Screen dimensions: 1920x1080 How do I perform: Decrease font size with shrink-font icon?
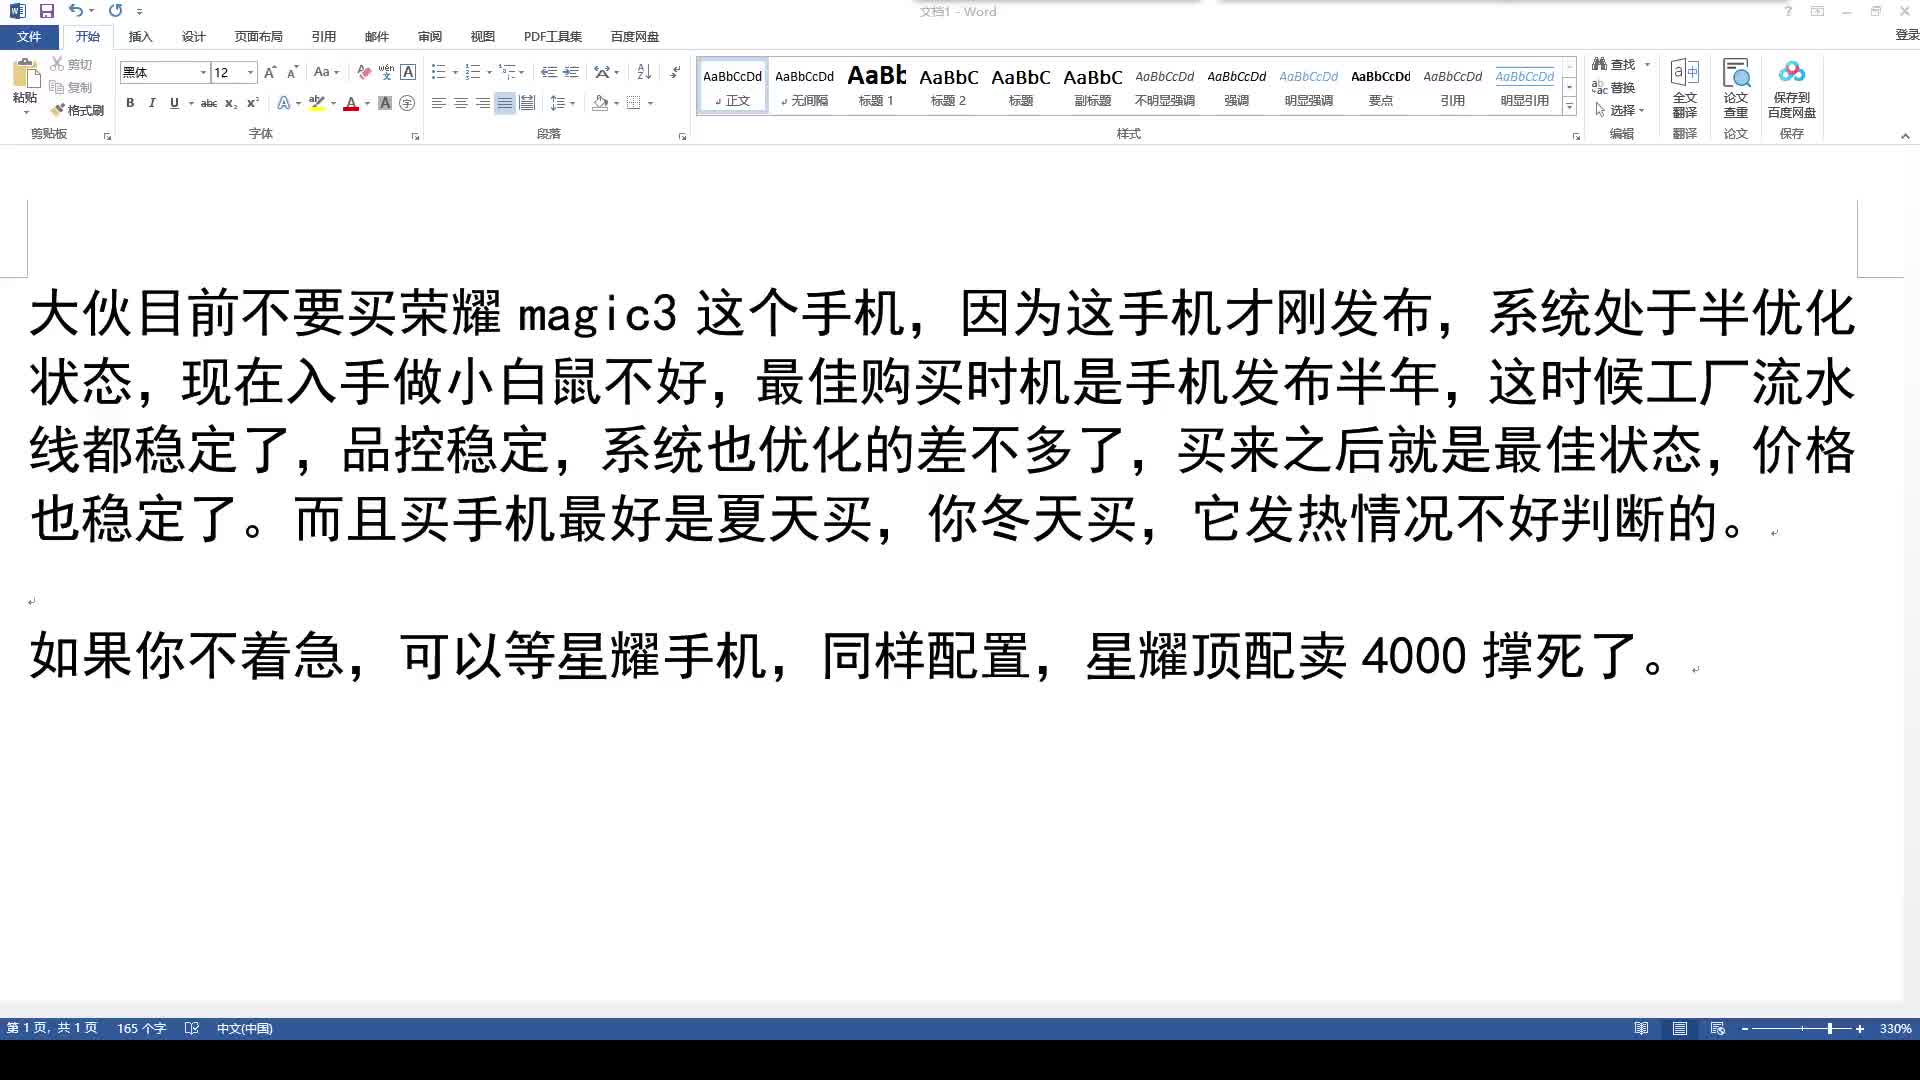(292, 72)
